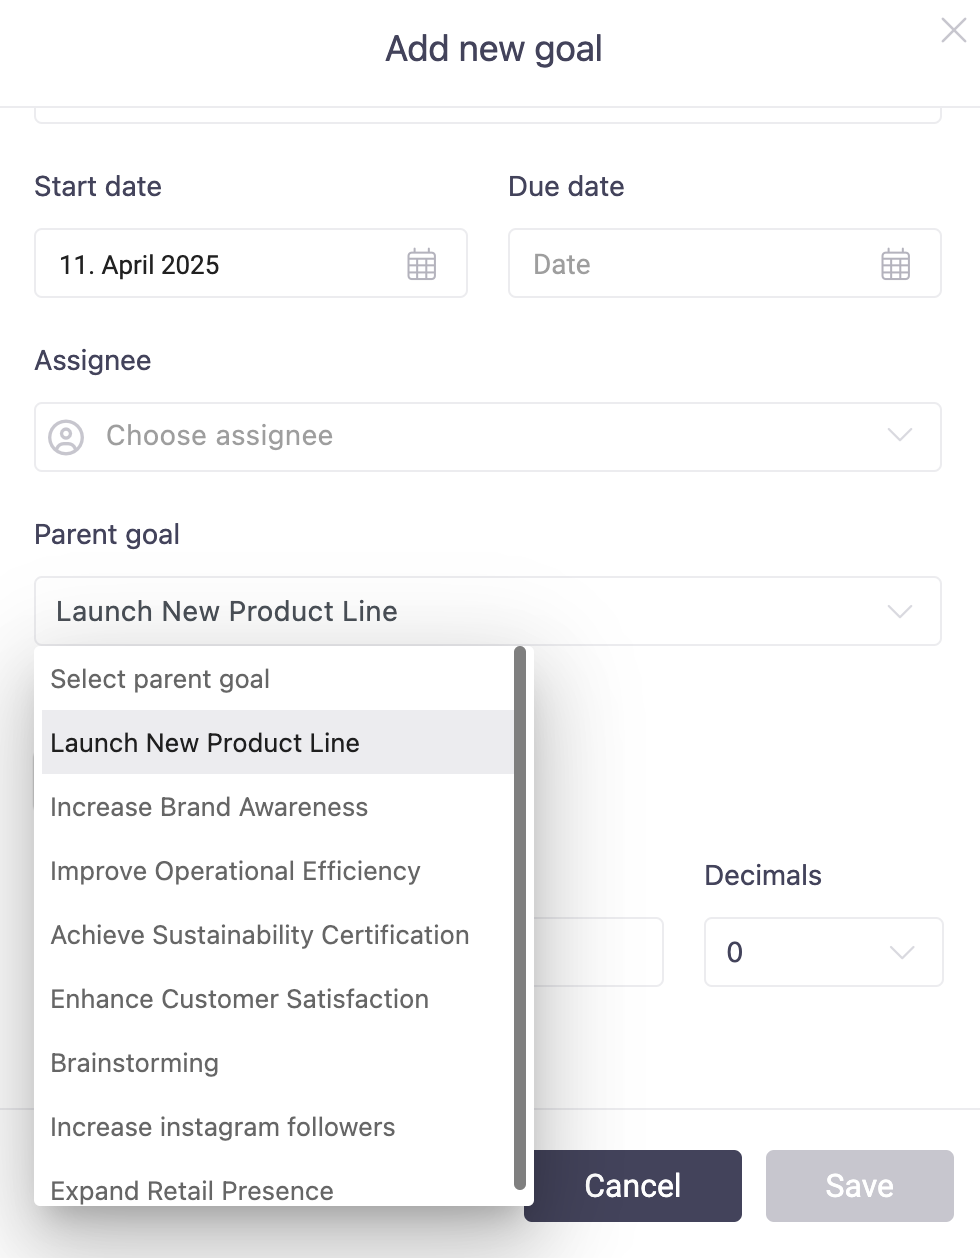
Task: Expand the Choose assignee dropdown
Action: (x=899, y=436)
